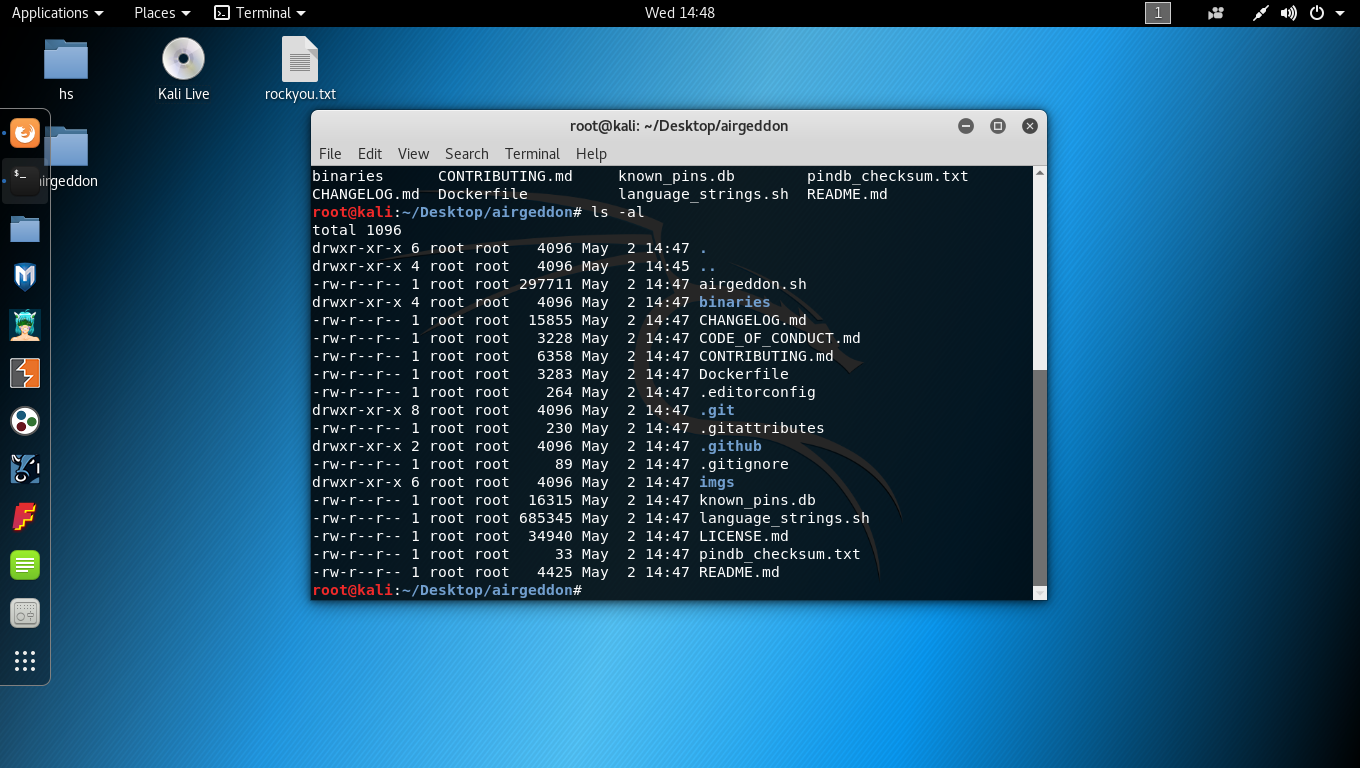The image size is (1360, 768).
Task: Expand the Terminal app menu in top bar
Action: pos(260,13)
